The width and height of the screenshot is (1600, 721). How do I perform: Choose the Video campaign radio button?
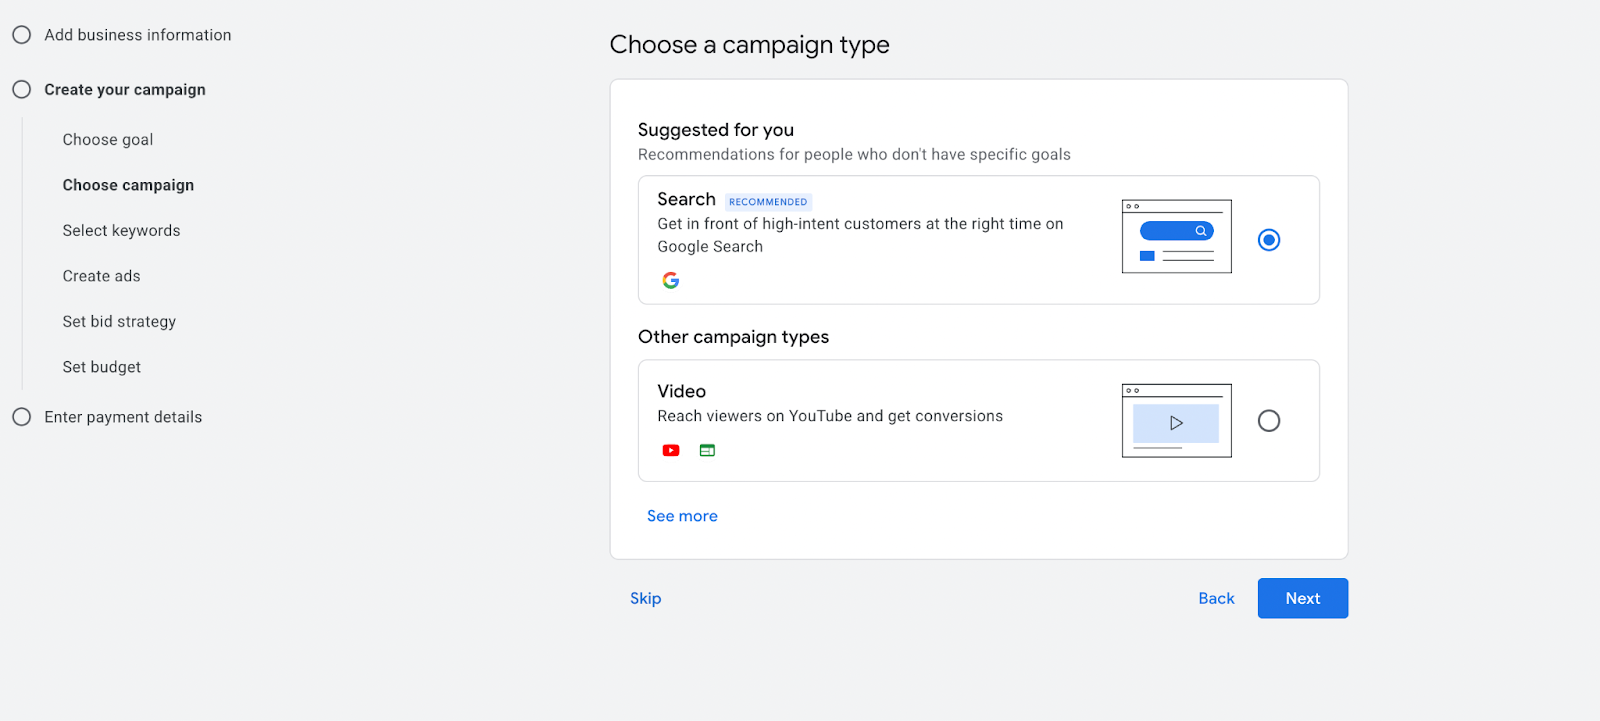[x=1268, y=420]
